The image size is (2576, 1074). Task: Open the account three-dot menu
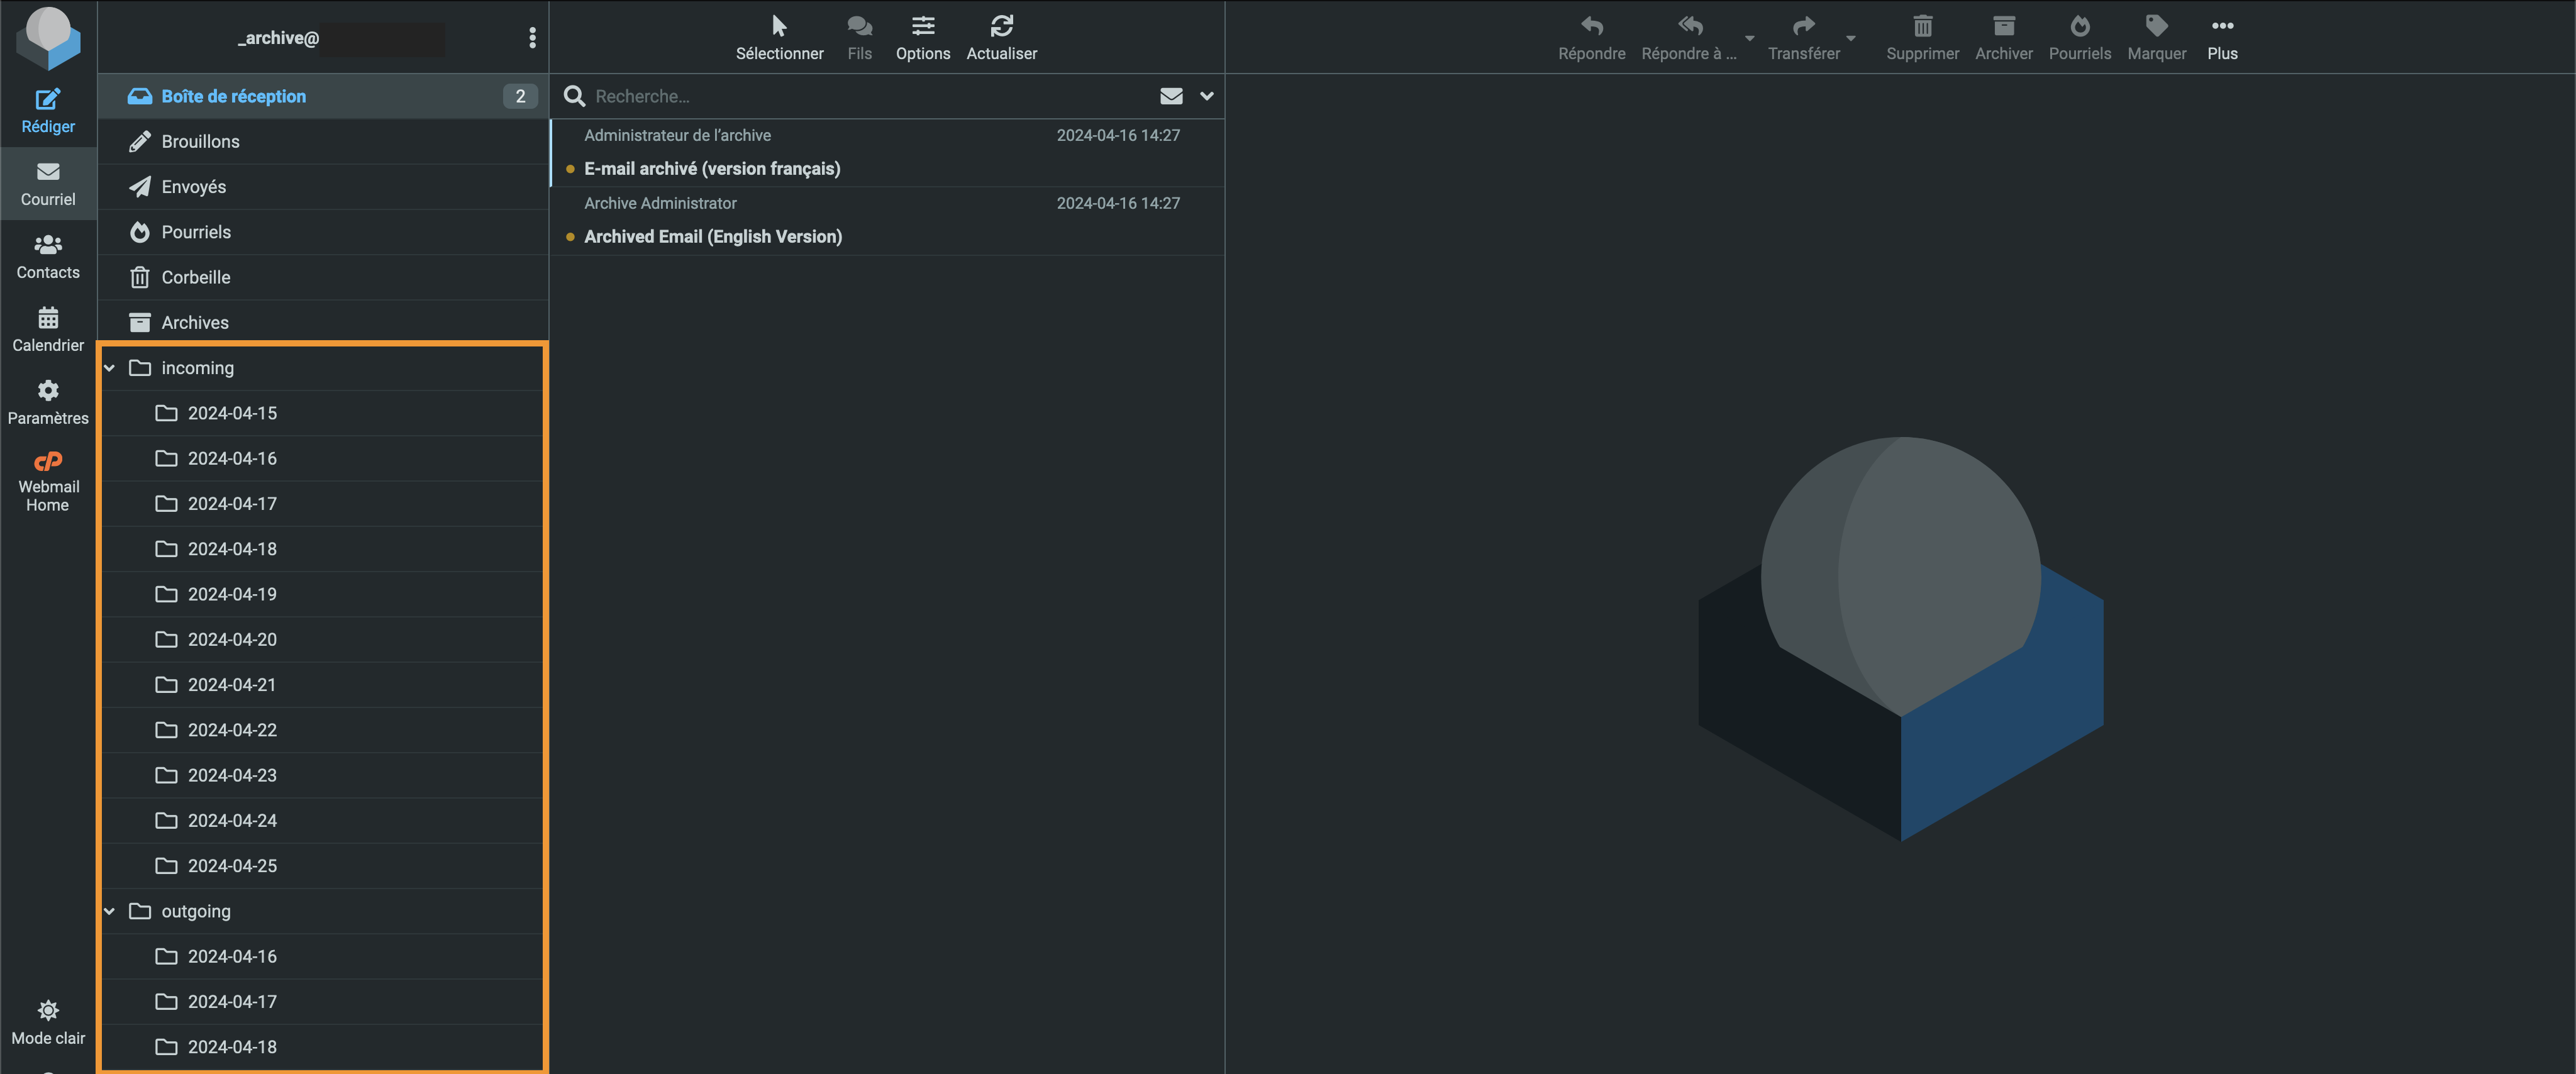point(532,38)
